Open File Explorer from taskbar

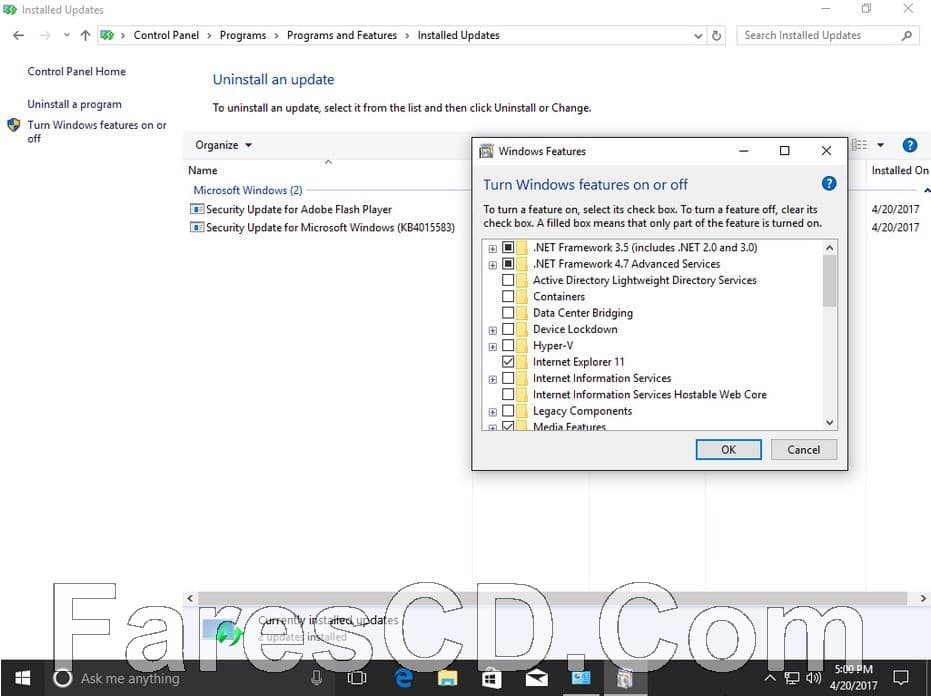pyautogui.click(x=448, y=678)
